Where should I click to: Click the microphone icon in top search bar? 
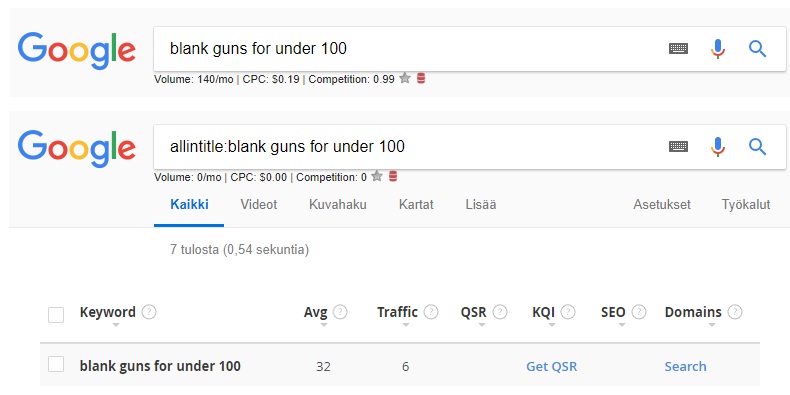tap(717, 49)
